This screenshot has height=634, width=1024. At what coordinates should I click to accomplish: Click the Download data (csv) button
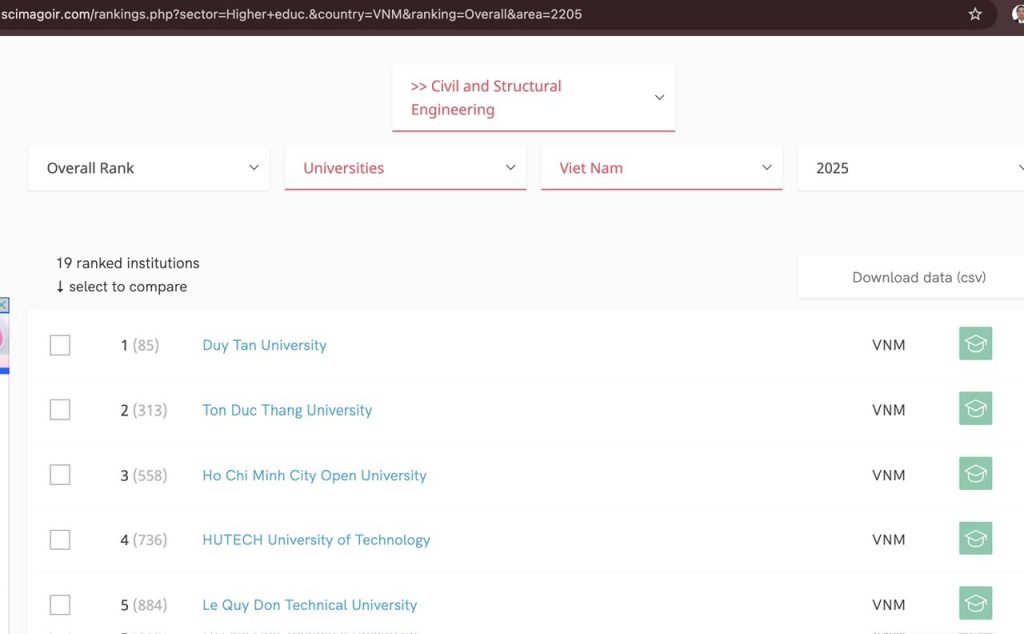[911, 277]
